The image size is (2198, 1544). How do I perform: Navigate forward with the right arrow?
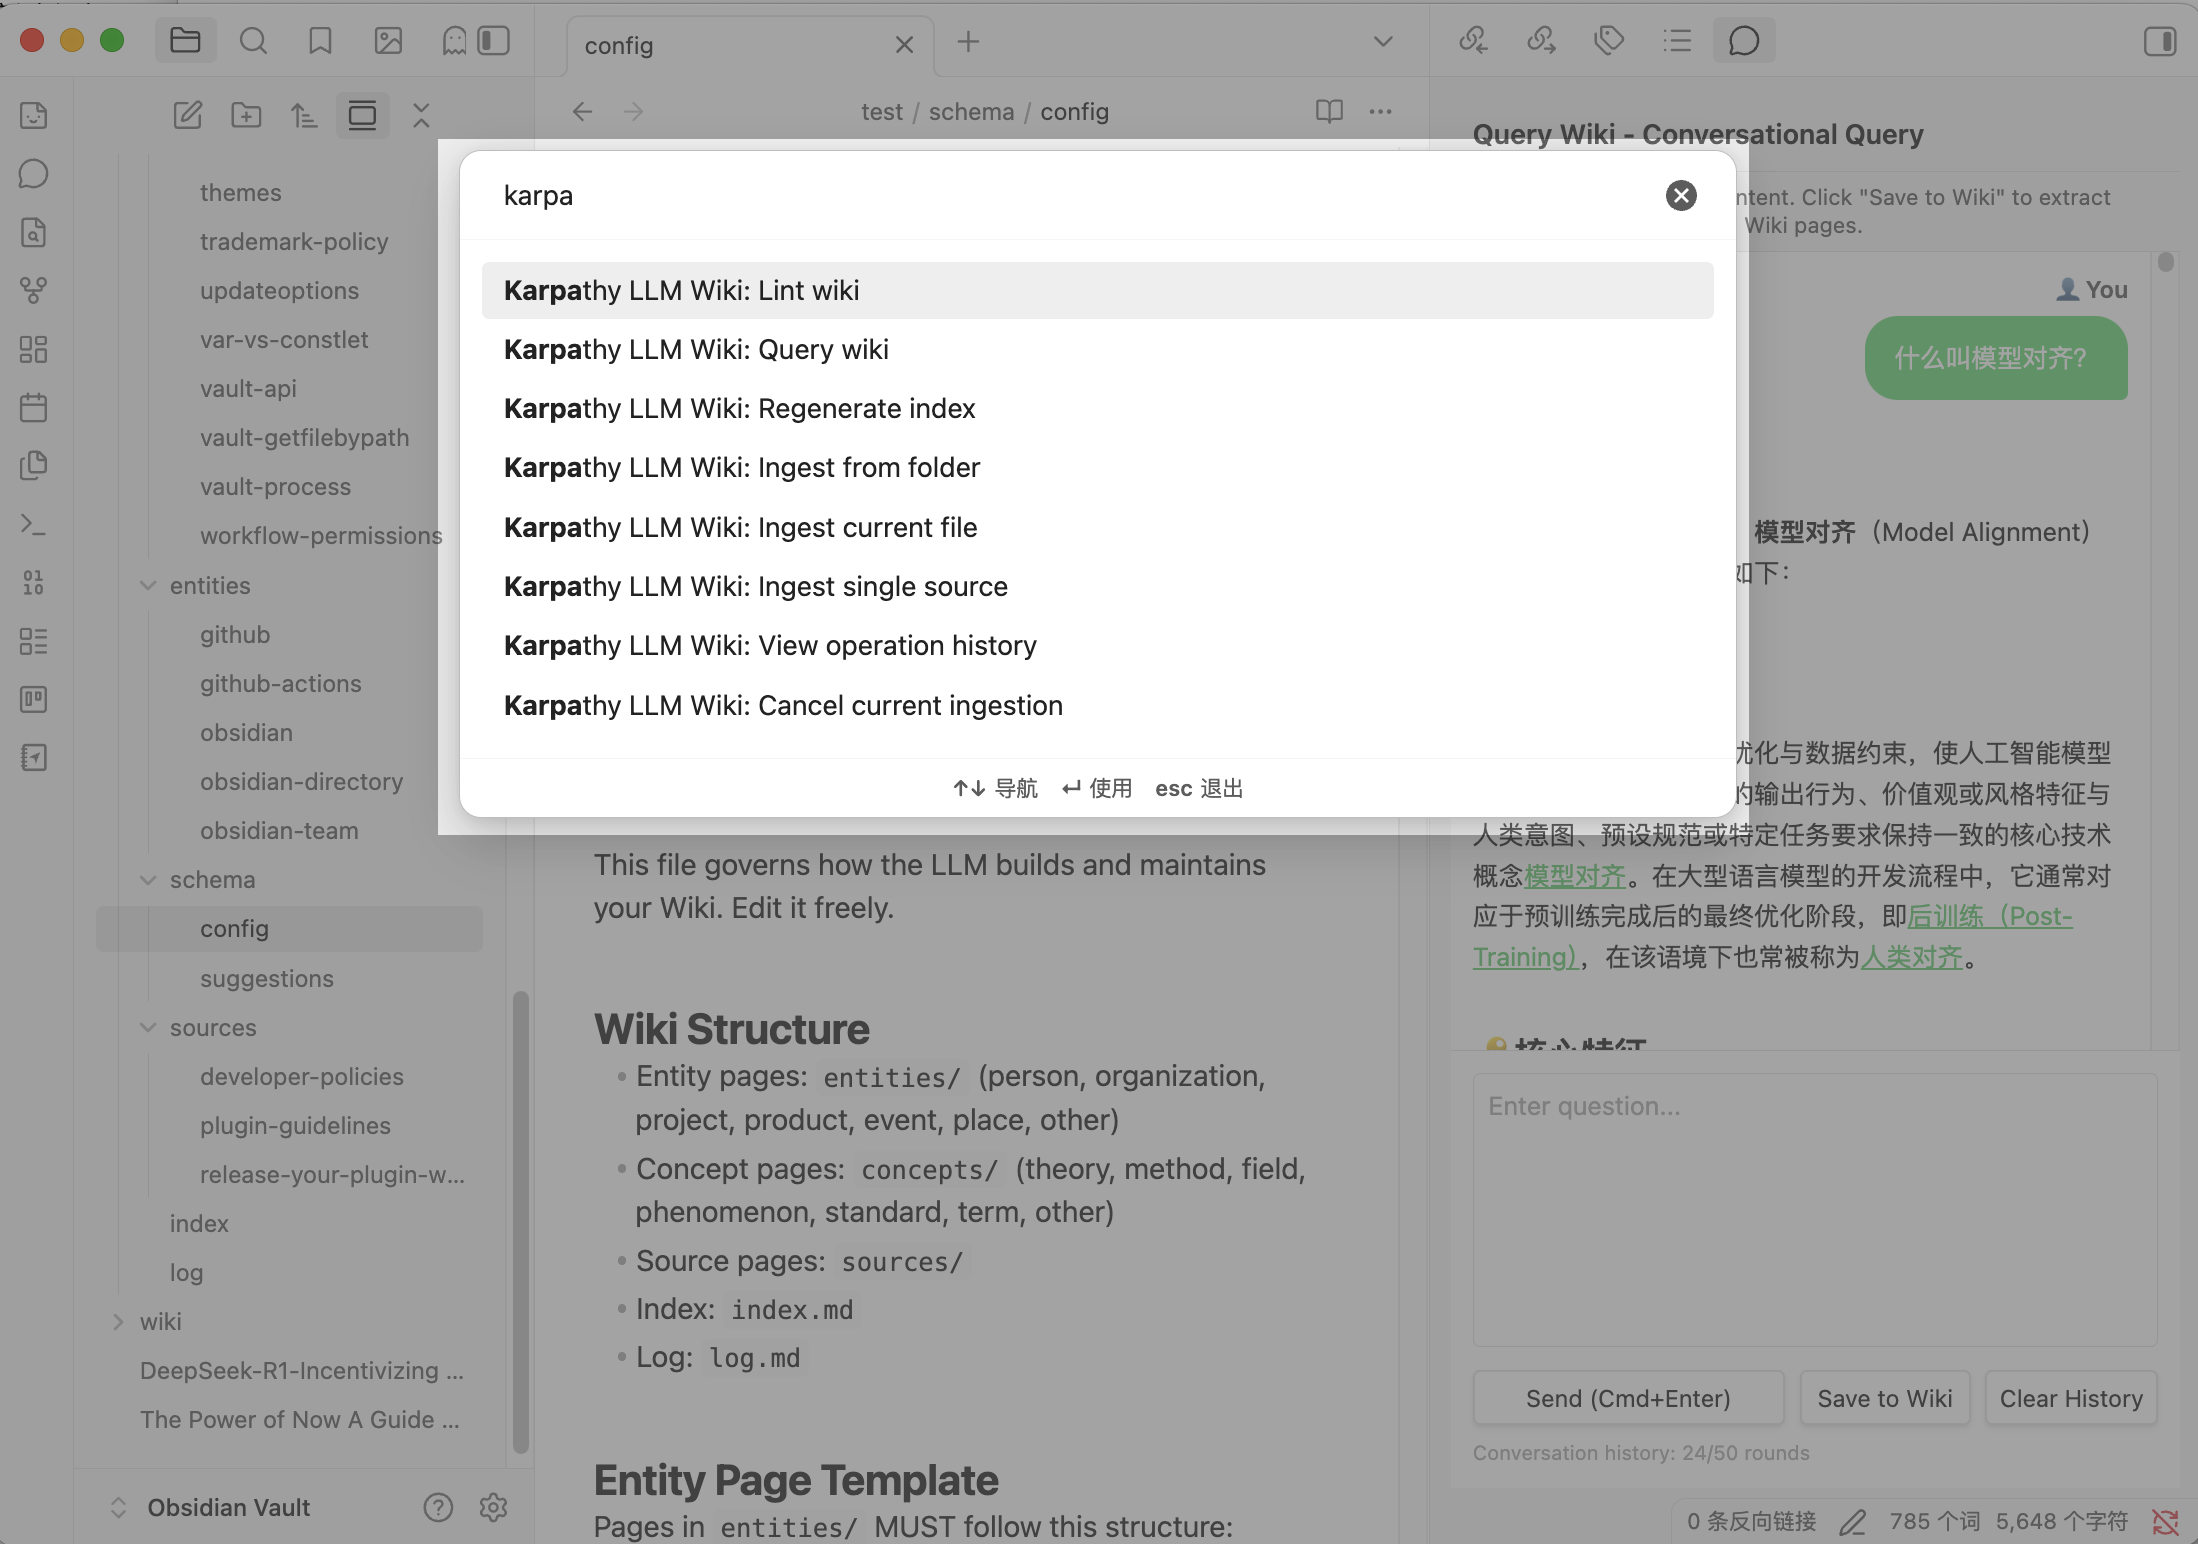click(634, 111)
